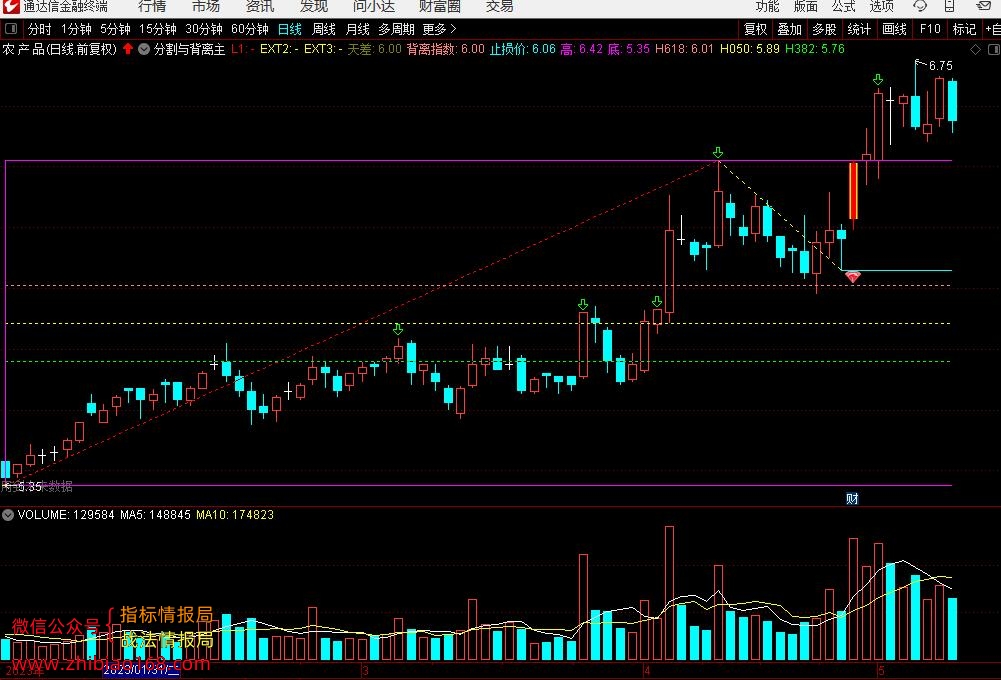Expand the 分割与背离主 indicator dropdown arrow

pyautogui.click(x=144, y=49)
